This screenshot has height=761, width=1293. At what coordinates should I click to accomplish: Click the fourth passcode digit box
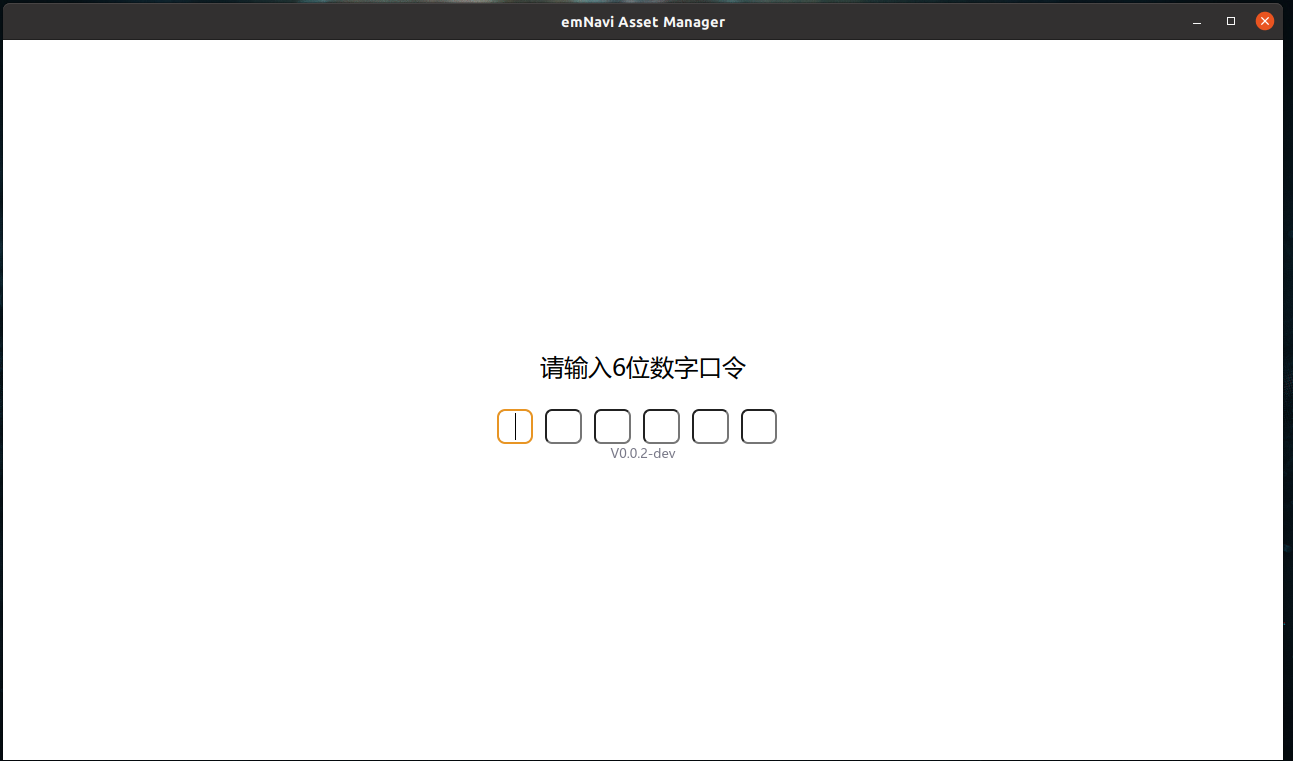(x=661, y=427)
